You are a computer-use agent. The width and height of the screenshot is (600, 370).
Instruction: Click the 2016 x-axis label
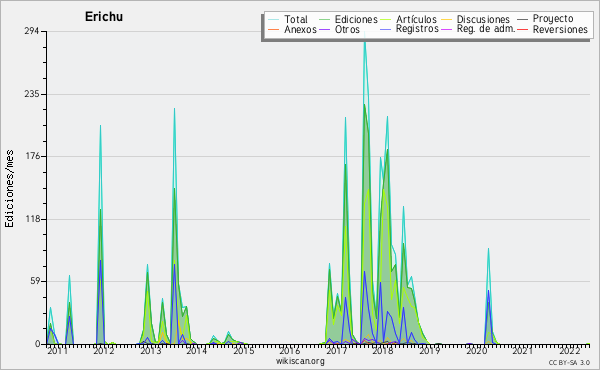(290, 350)
